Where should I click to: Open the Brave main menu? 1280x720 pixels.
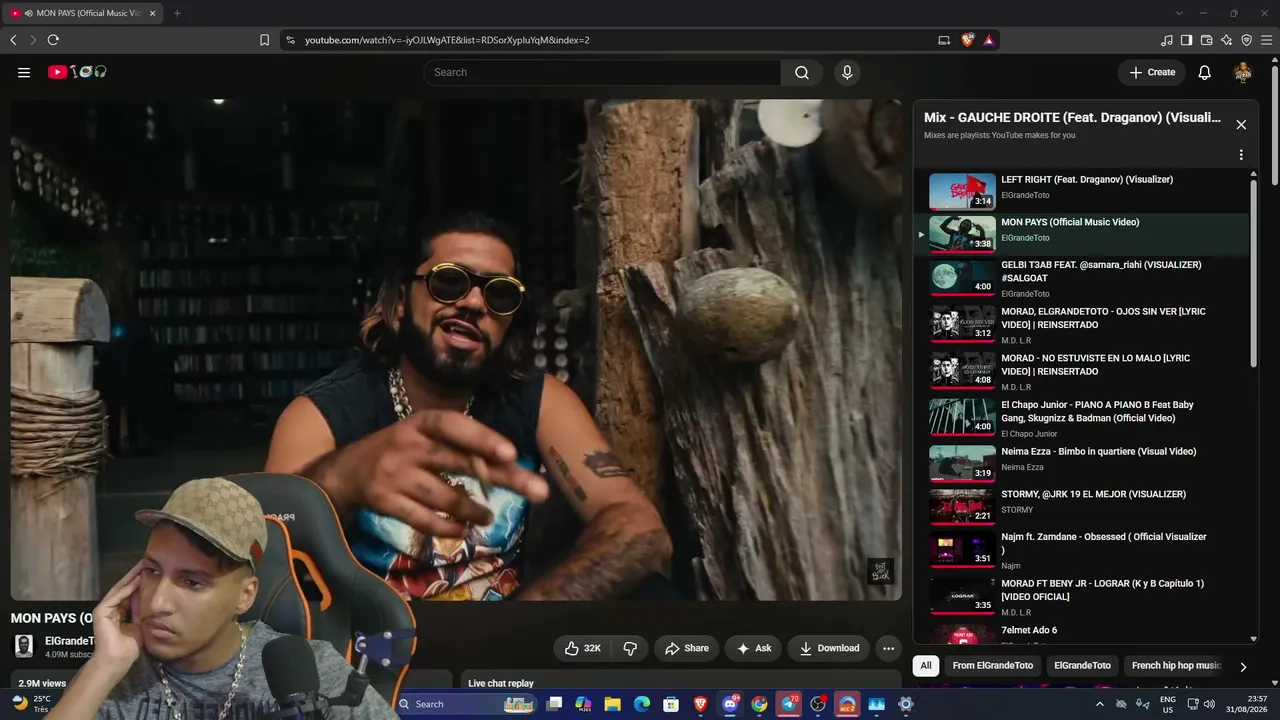(x=1267, y=40)
